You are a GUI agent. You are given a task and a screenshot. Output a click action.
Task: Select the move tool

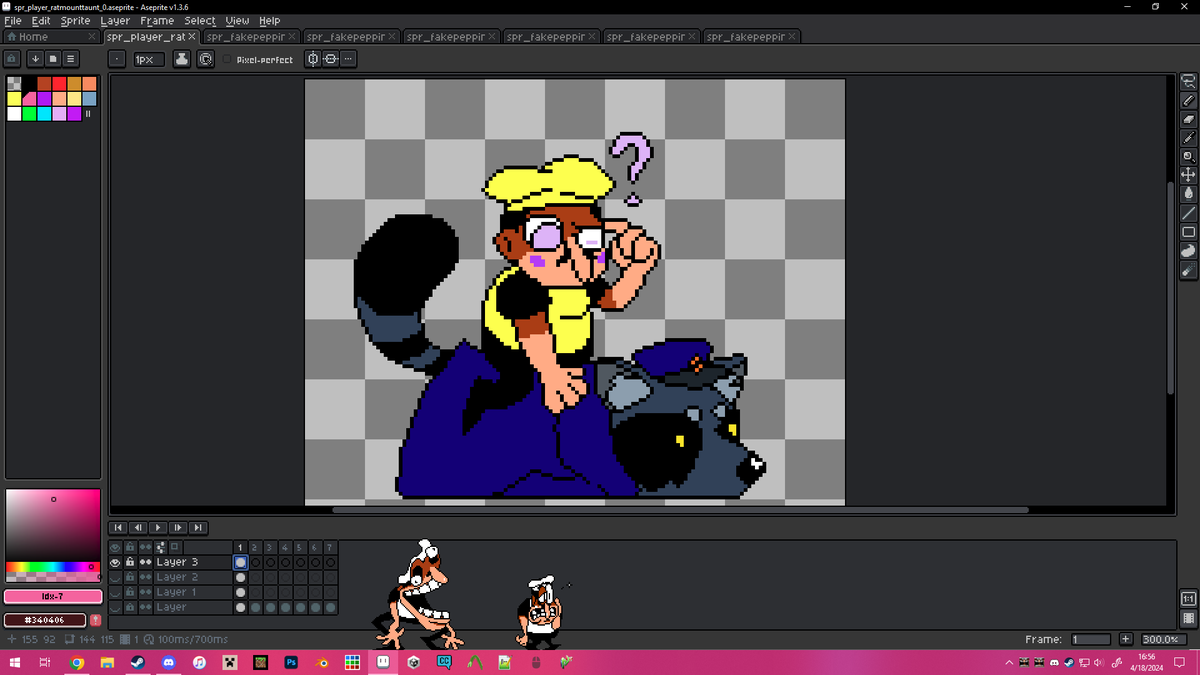[x=1188, y=176]
